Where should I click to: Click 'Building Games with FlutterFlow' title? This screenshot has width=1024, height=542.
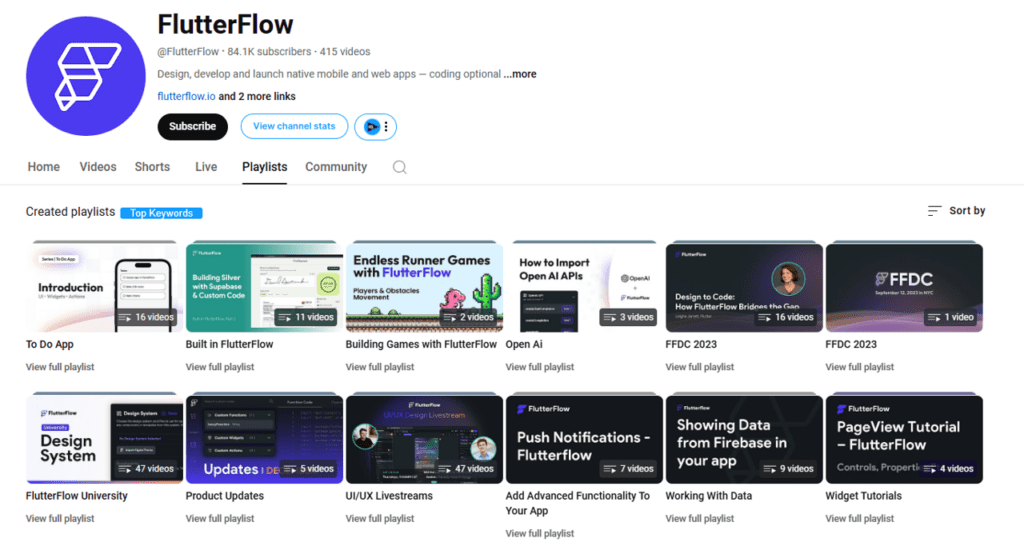(x=421, y=344)
